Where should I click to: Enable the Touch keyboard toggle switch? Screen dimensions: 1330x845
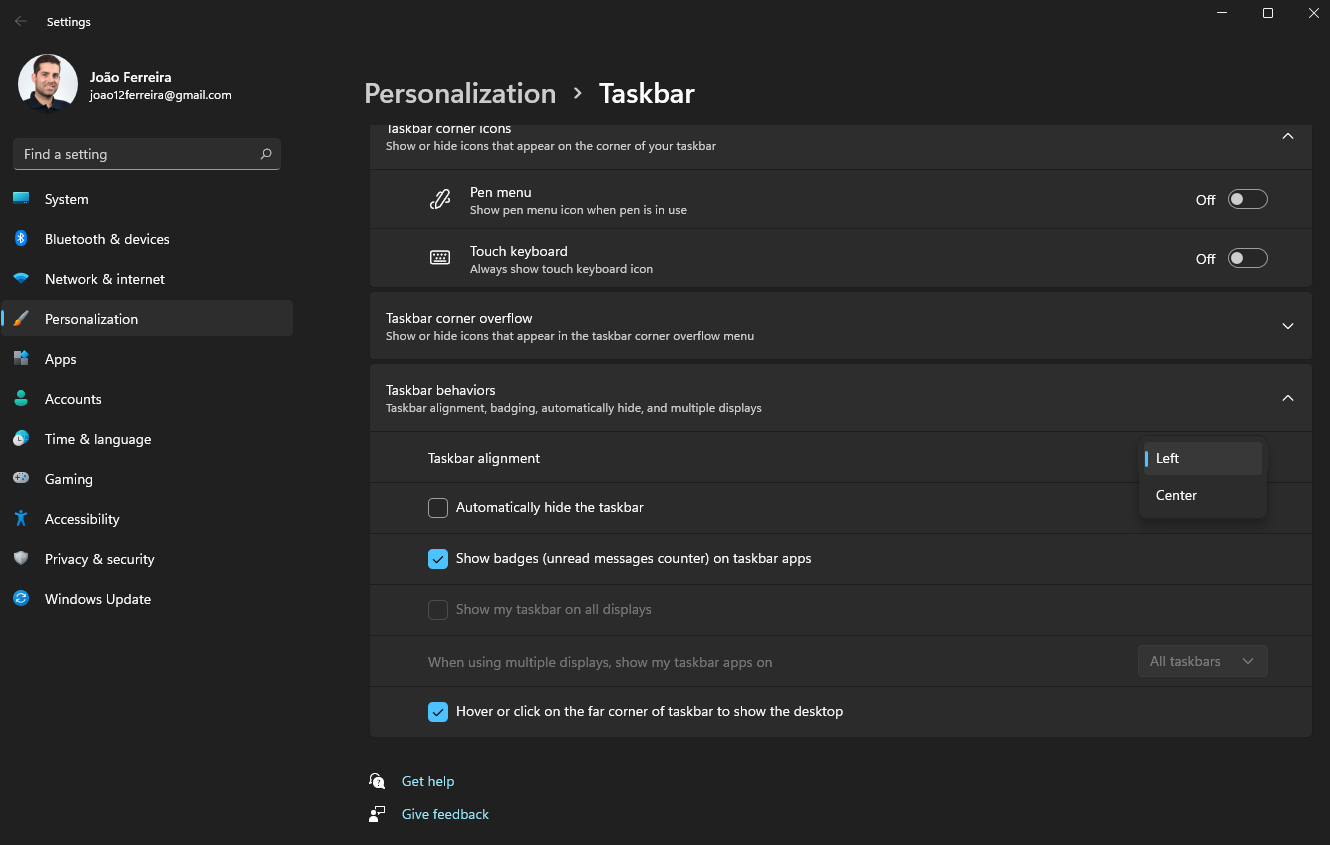pos(1247,258)
